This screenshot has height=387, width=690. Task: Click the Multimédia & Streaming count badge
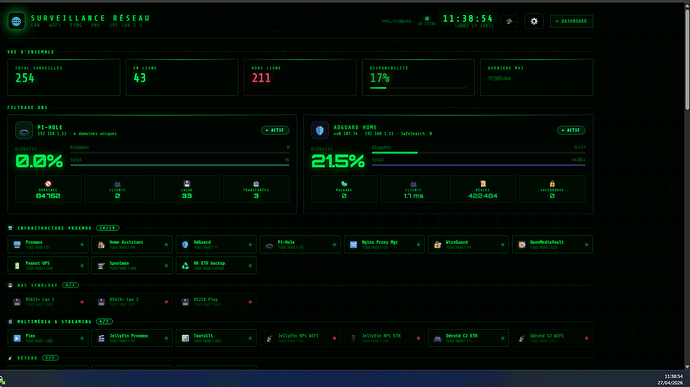tap(104, 322)
